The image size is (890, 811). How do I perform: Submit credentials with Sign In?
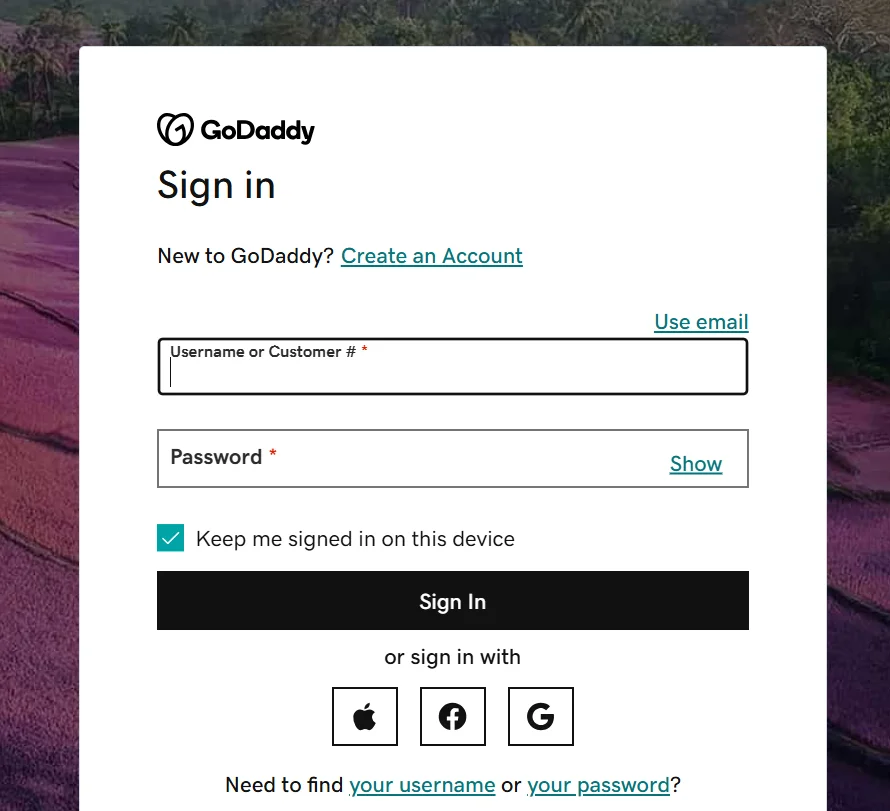[452, 601]
